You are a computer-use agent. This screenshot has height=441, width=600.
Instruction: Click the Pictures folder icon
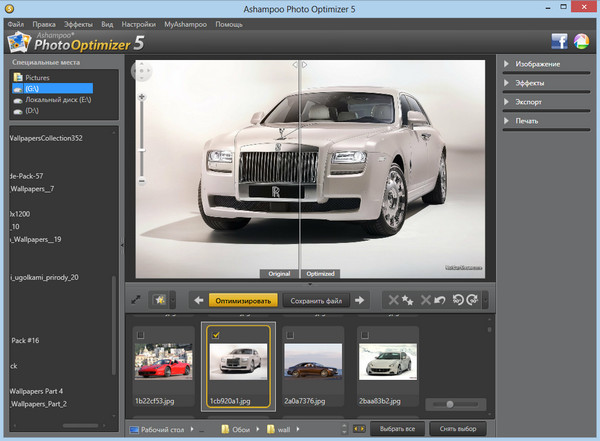point(18,77)
